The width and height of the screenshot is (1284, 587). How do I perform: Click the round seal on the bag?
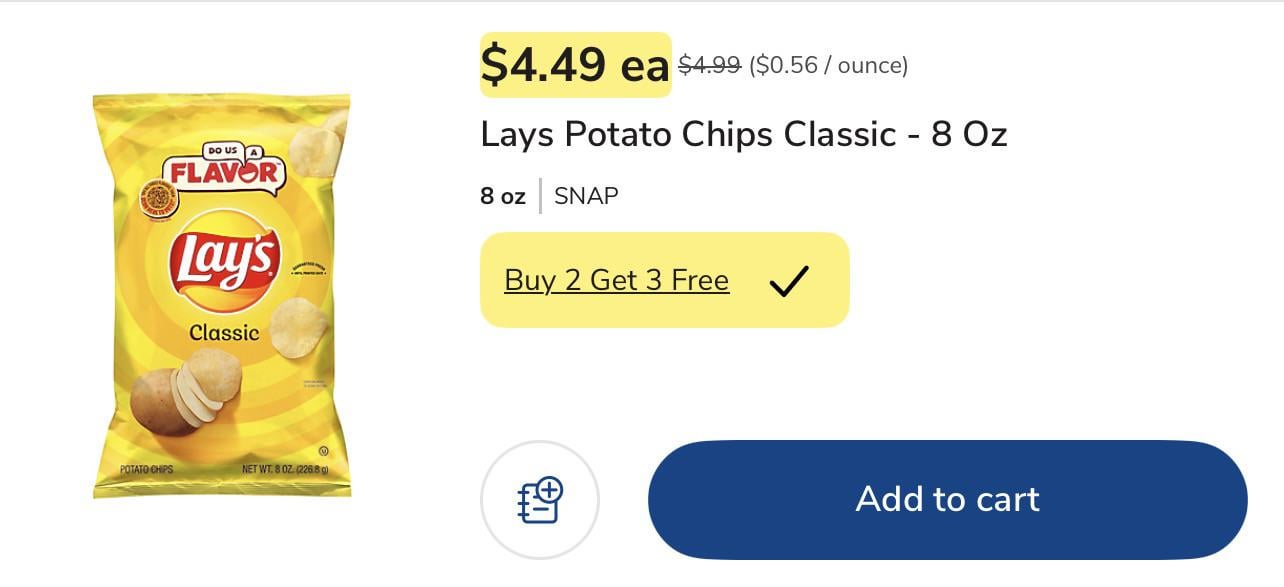157,197
